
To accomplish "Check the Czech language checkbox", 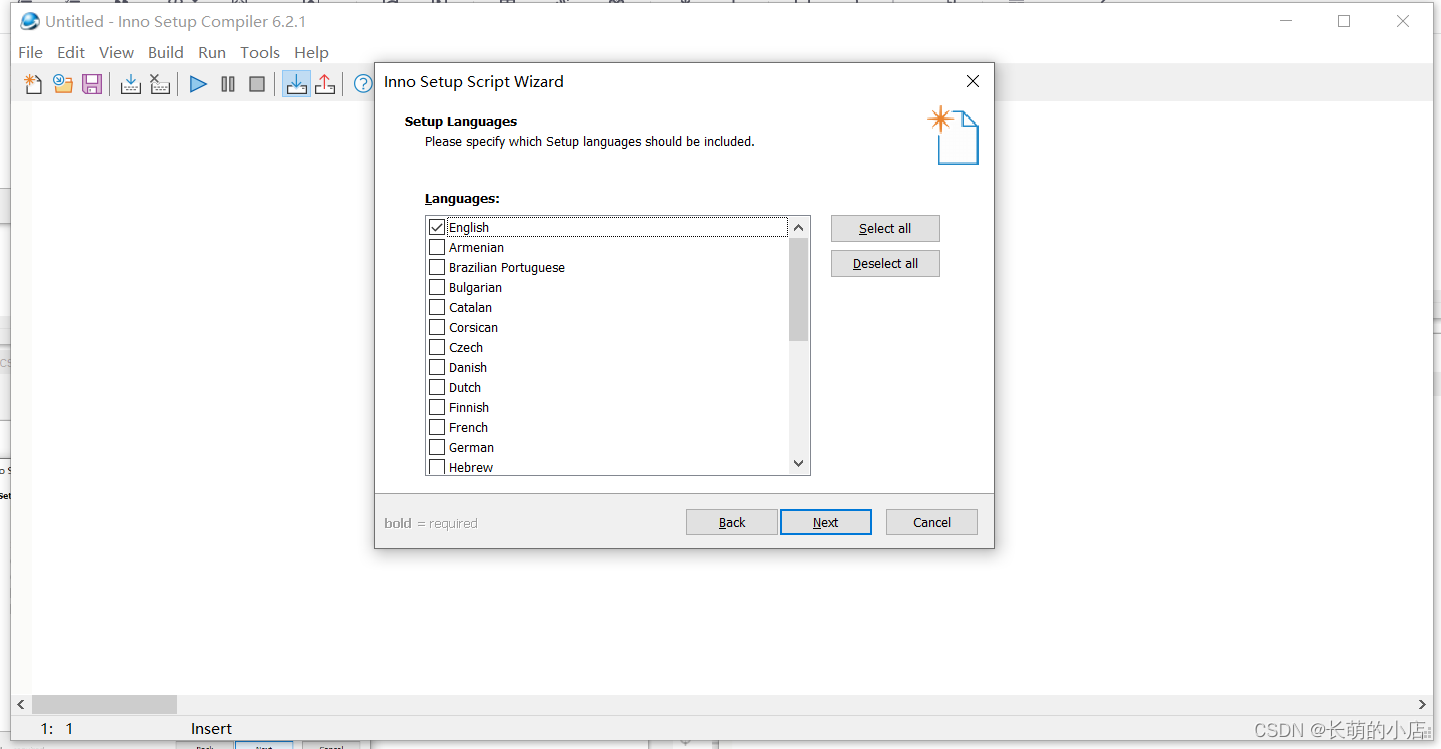I will [437, 347].
